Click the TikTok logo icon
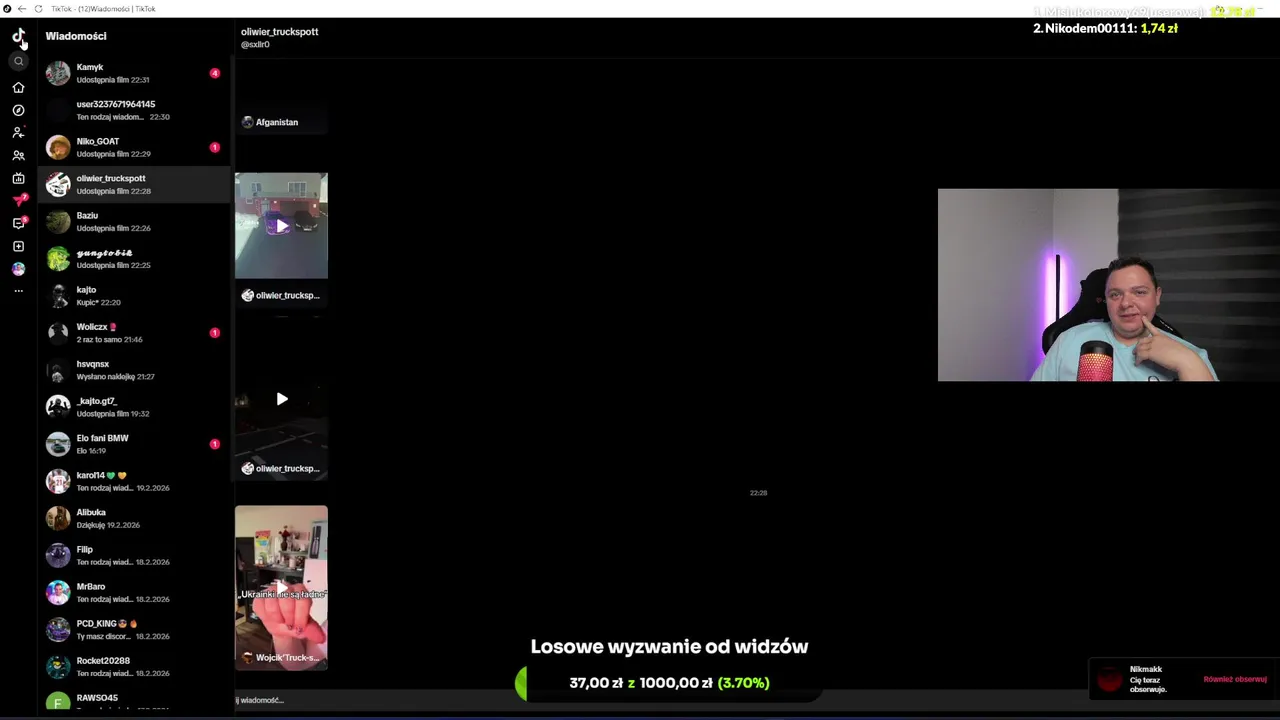 coord(18,37)
